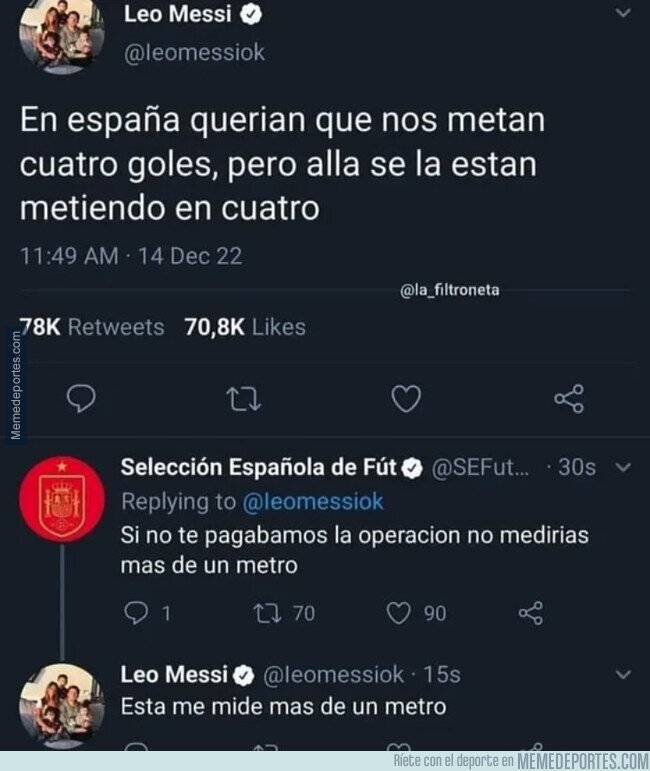This screenshot has height=771, width=650.
Task: Click the Selección Española de Fút account name
Action: pos(257,467)
